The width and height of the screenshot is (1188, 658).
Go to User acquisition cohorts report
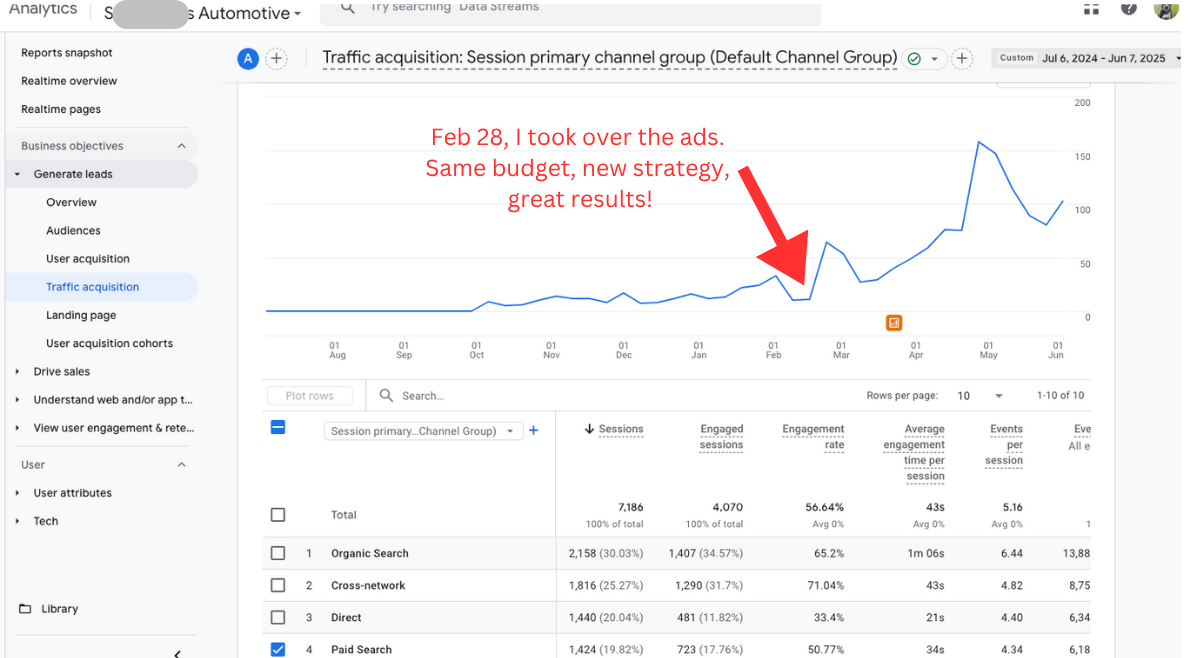(109, 343)
